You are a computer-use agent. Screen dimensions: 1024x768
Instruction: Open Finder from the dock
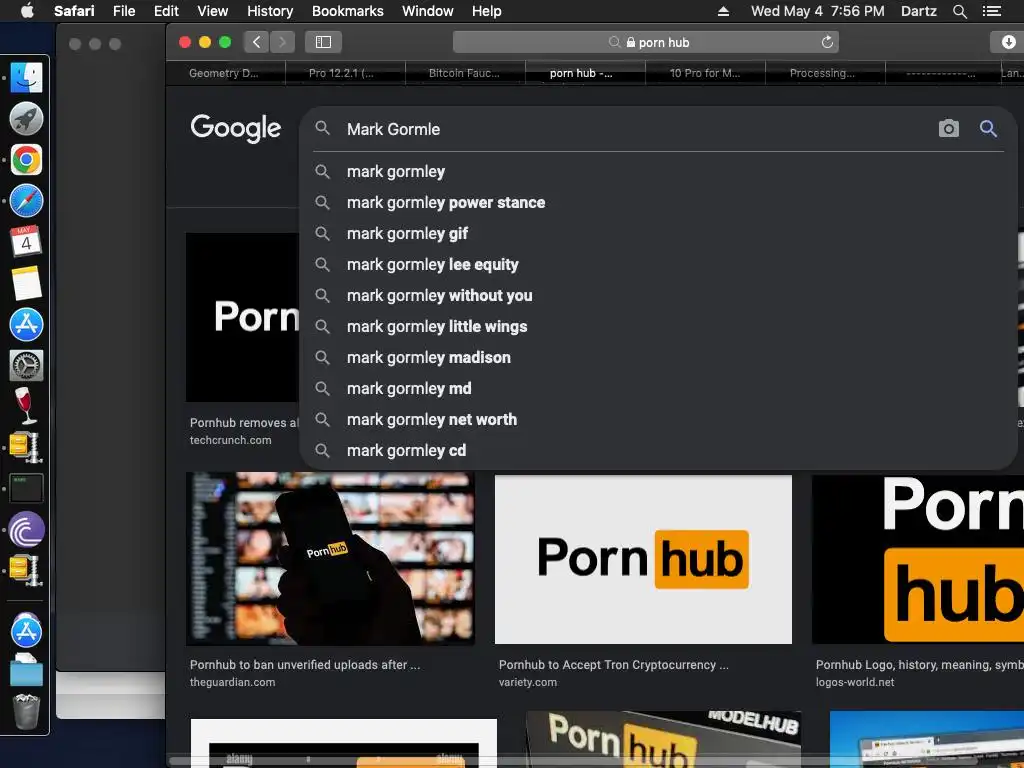26,78
